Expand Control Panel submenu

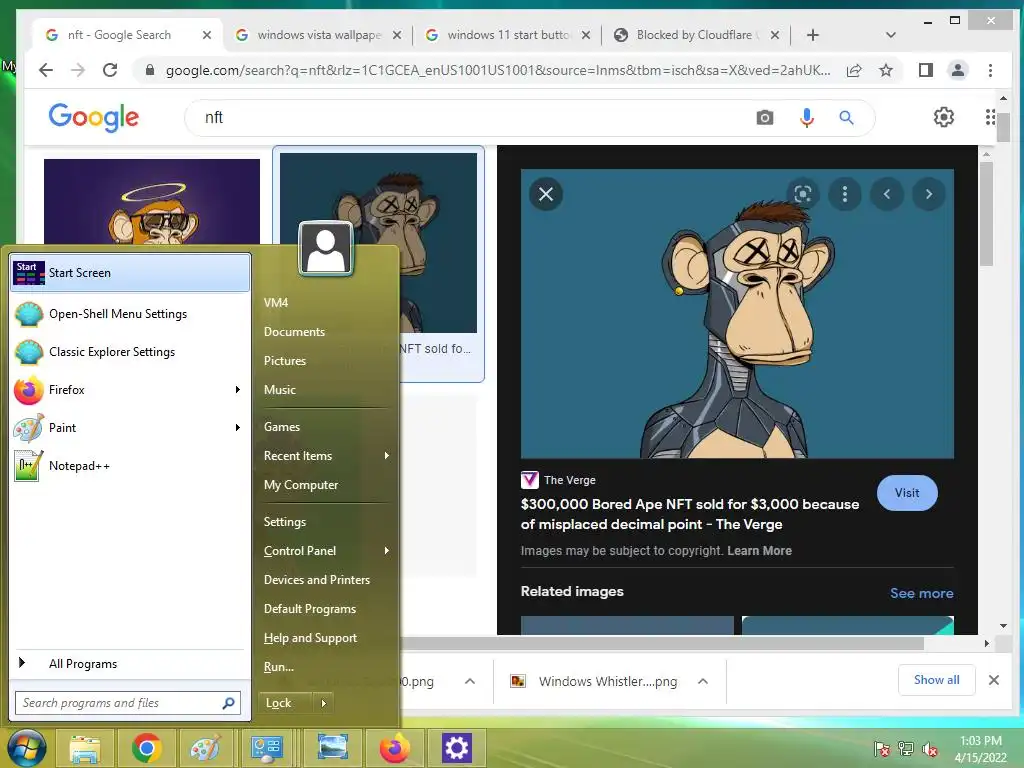pyautogui.click(x=387, y=551)
